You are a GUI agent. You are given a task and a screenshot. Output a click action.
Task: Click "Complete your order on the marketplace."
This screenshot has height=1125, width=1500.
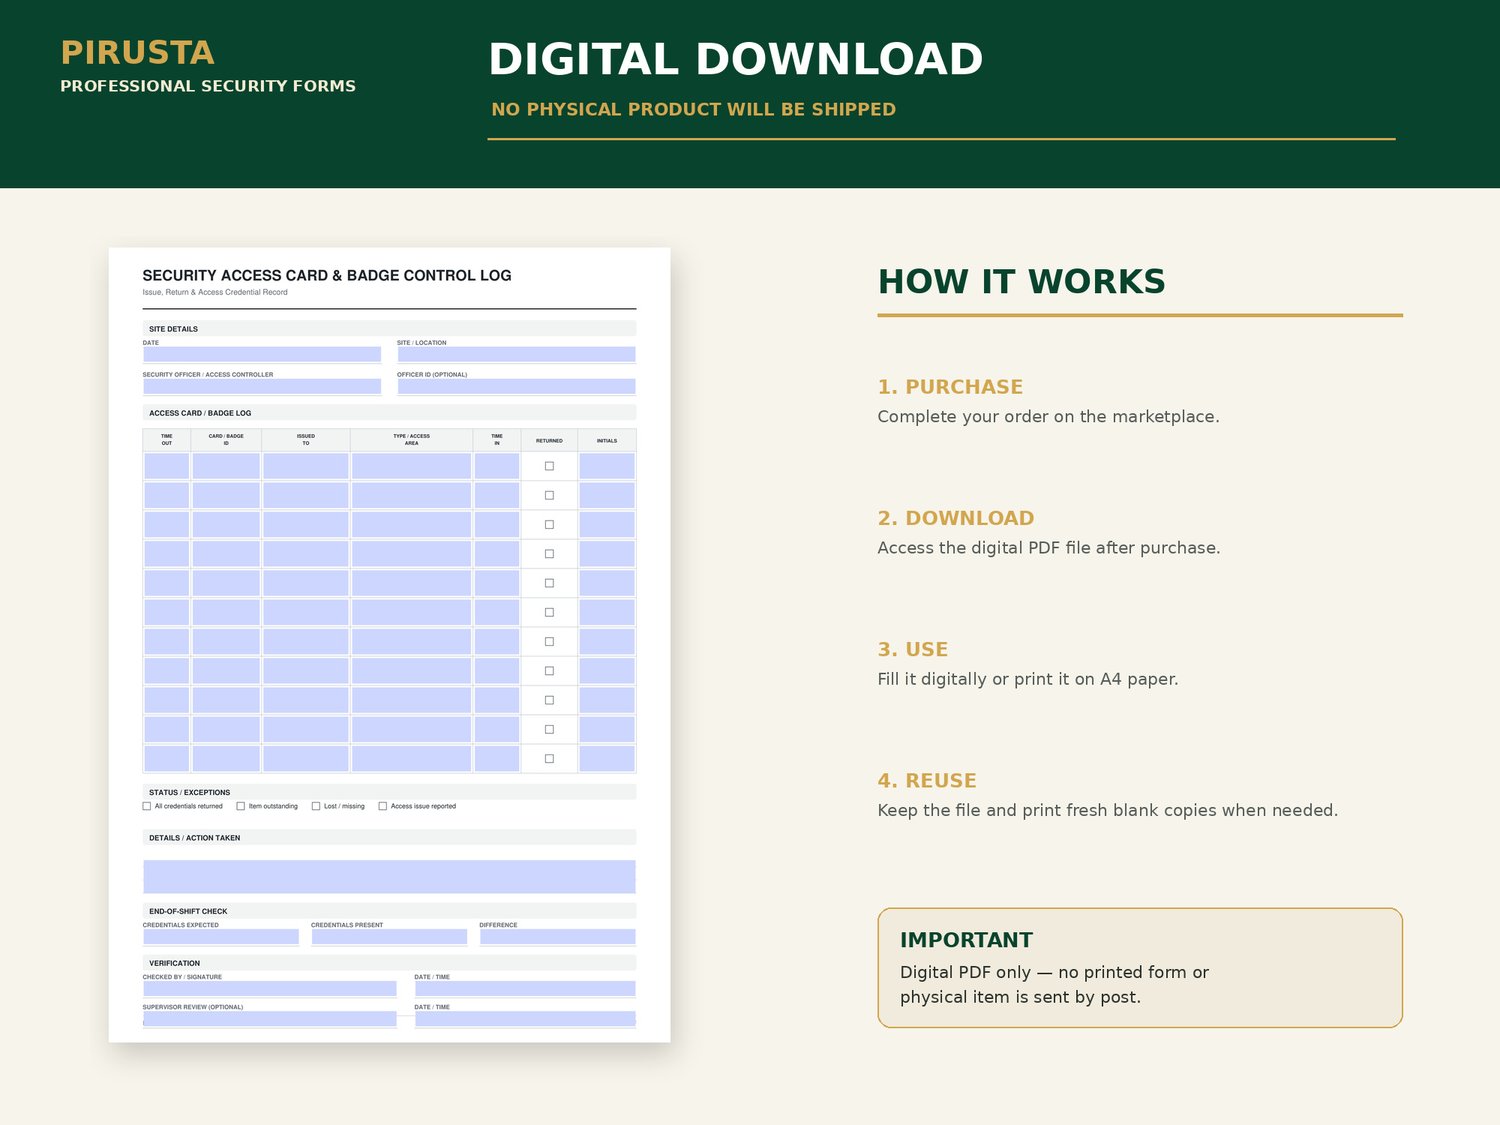1048,417
